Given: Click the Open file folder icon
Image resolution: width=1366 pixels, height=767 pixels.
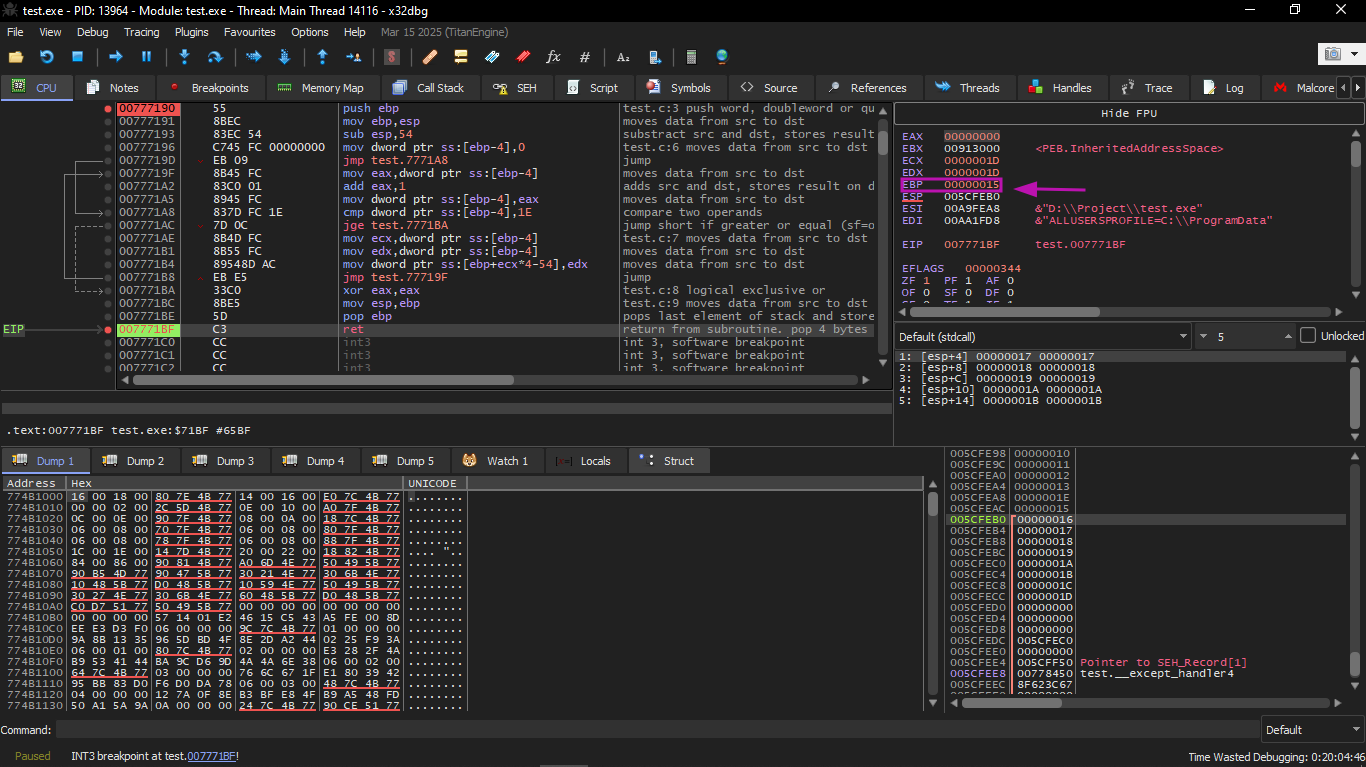Looking at the screenshot, I should [15, 57].
